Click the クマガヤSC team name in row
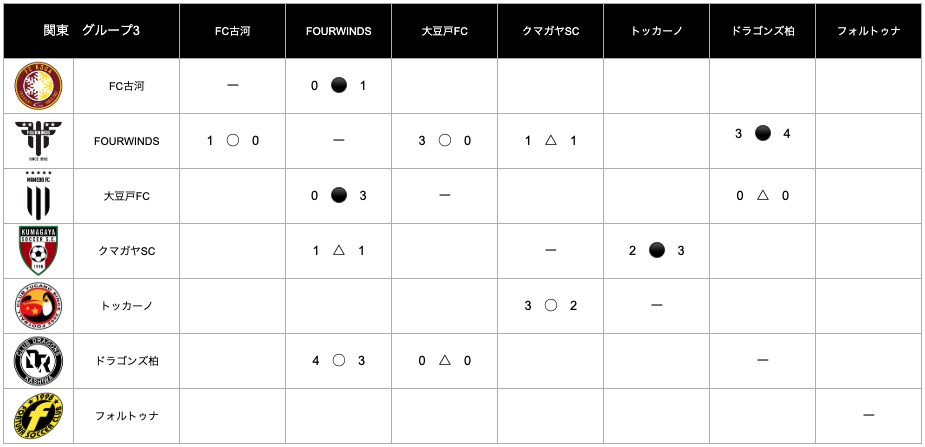 coord(126,251)
